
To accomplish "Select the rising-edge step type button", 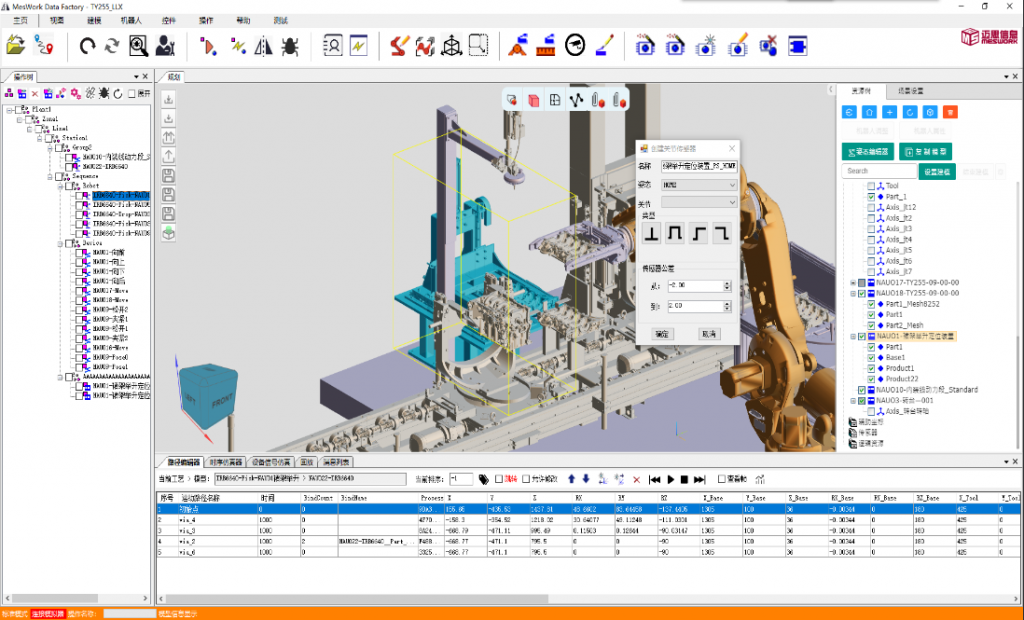I will (x=698, y=233).
